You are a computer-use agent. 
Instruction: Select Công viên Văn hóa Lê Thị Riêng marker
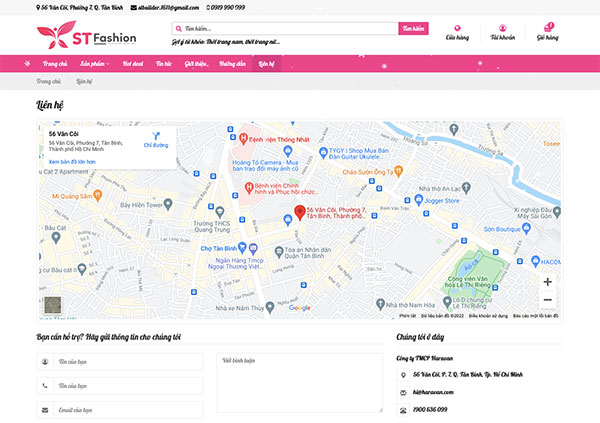click(x=468, y=282)
